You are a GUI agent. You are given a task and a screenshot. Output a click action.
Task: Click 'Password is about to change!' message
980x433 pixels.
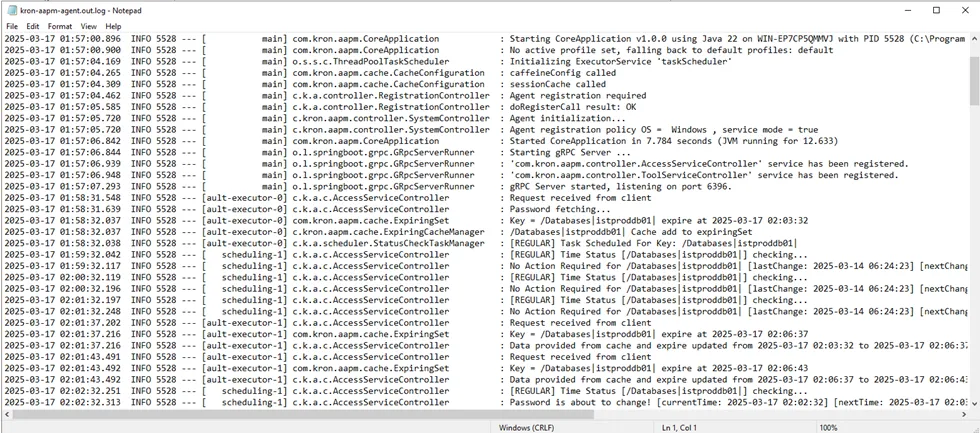(581, 402)
